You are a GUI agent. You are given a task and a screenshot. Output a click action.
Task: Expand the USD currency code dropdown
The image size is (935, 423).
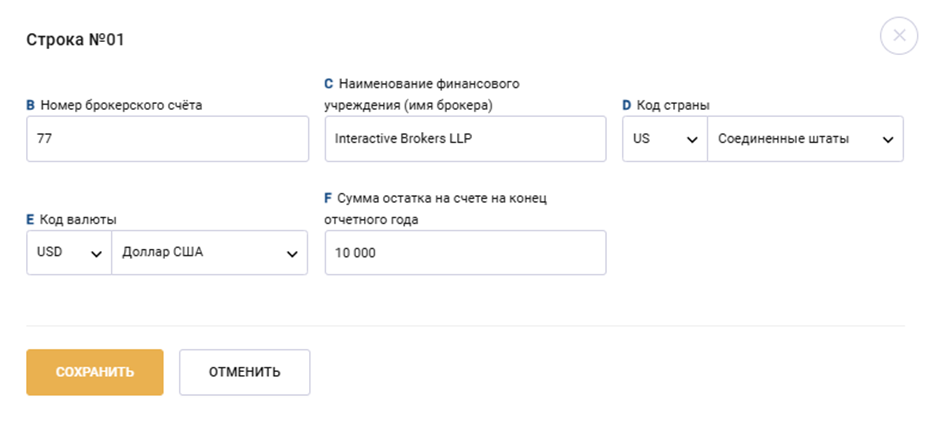click(69, 253)
